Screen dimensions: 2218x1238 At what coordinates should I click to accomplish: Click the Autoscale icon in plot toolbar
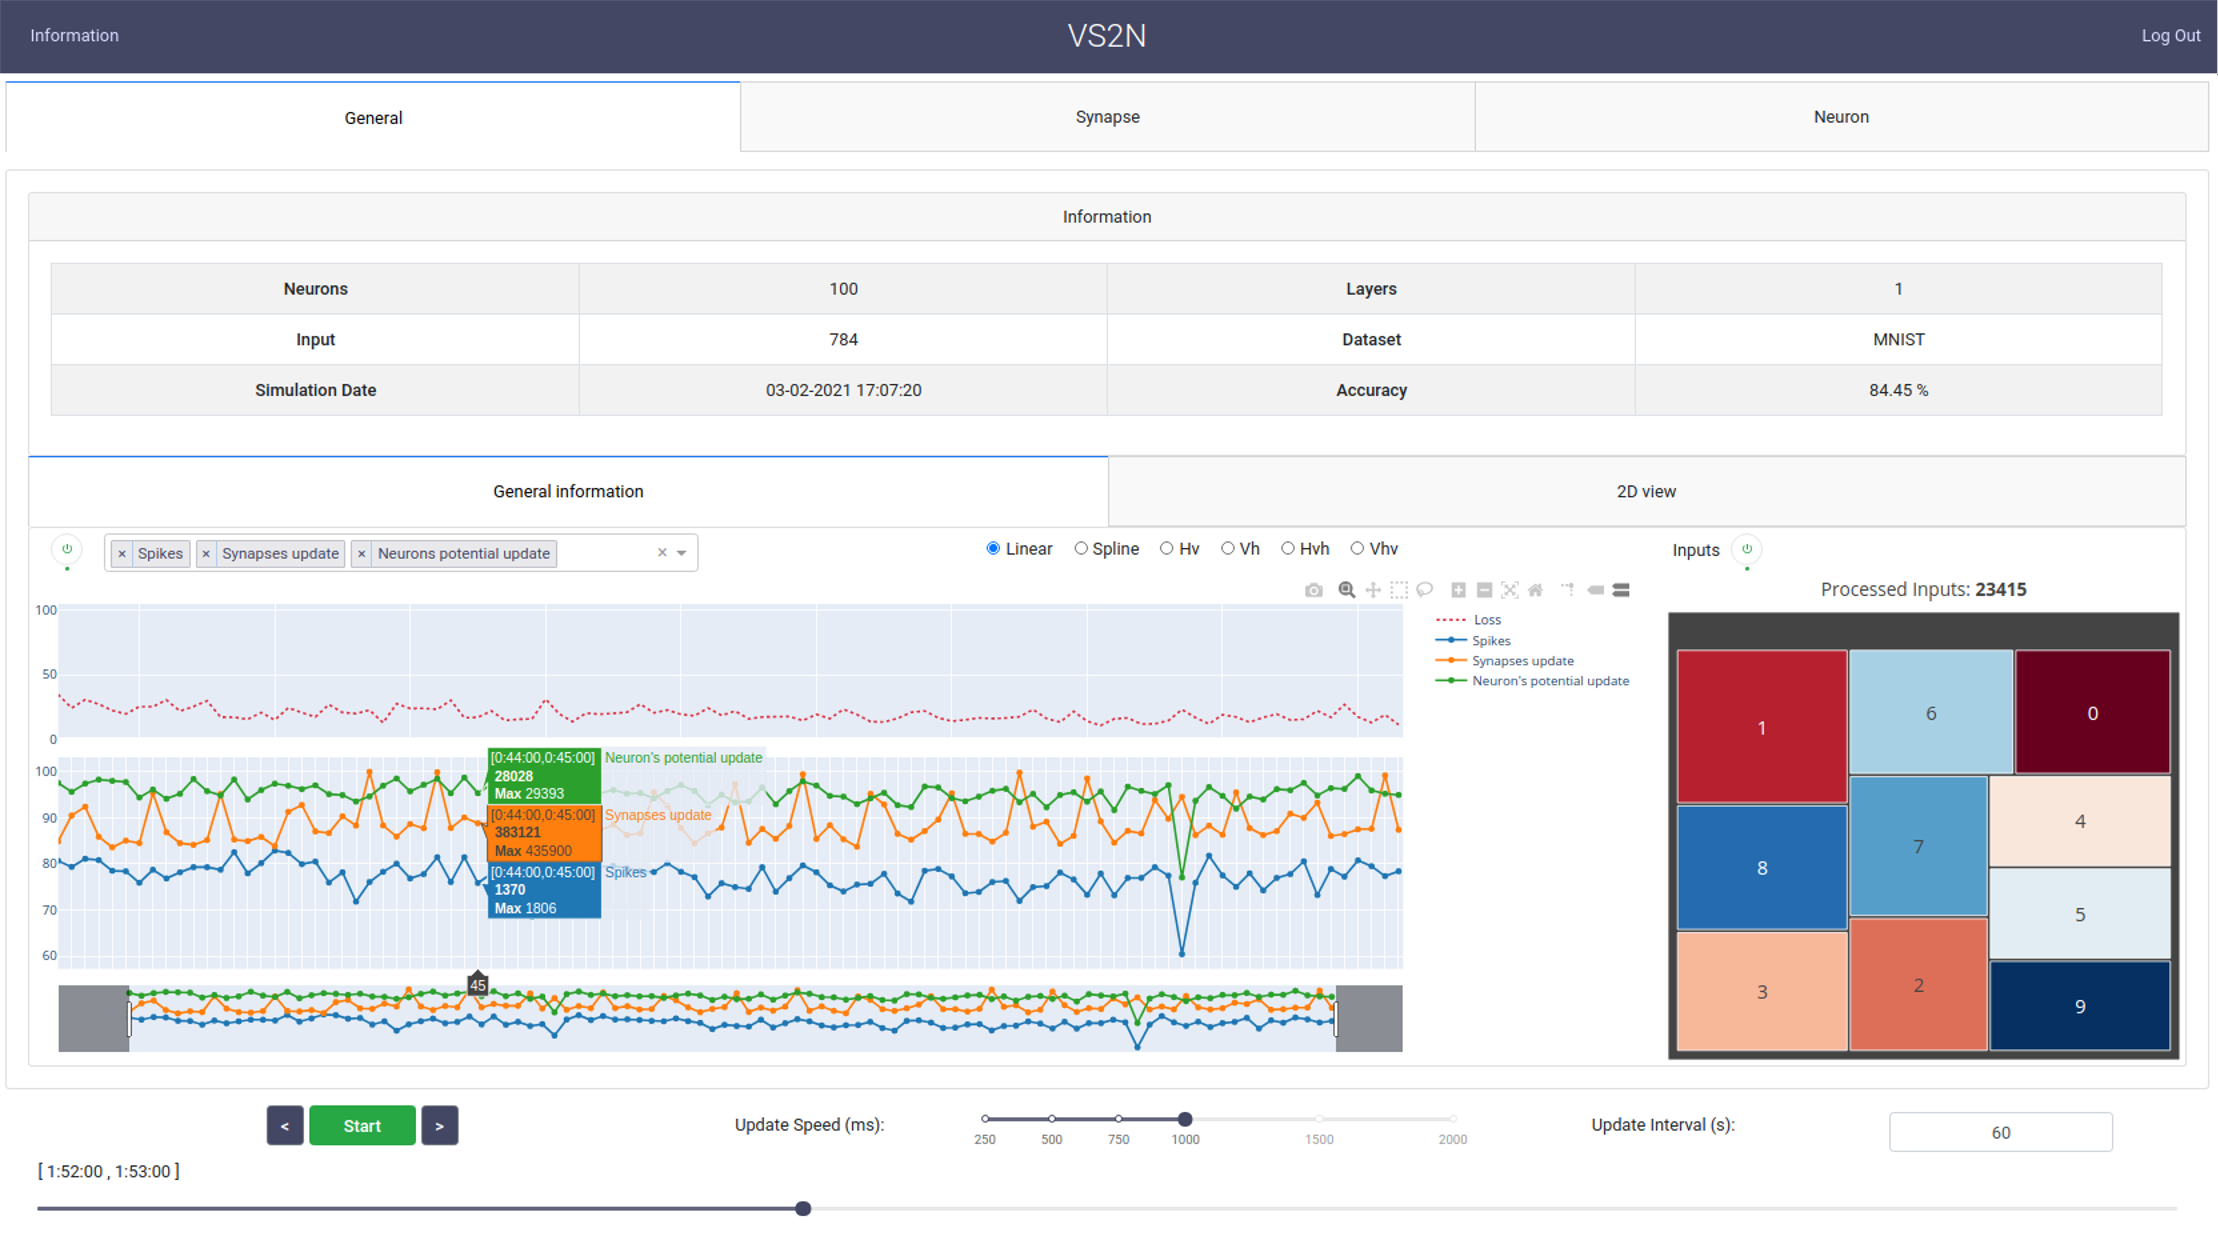pyautogui.click(x=1510, y=590)
